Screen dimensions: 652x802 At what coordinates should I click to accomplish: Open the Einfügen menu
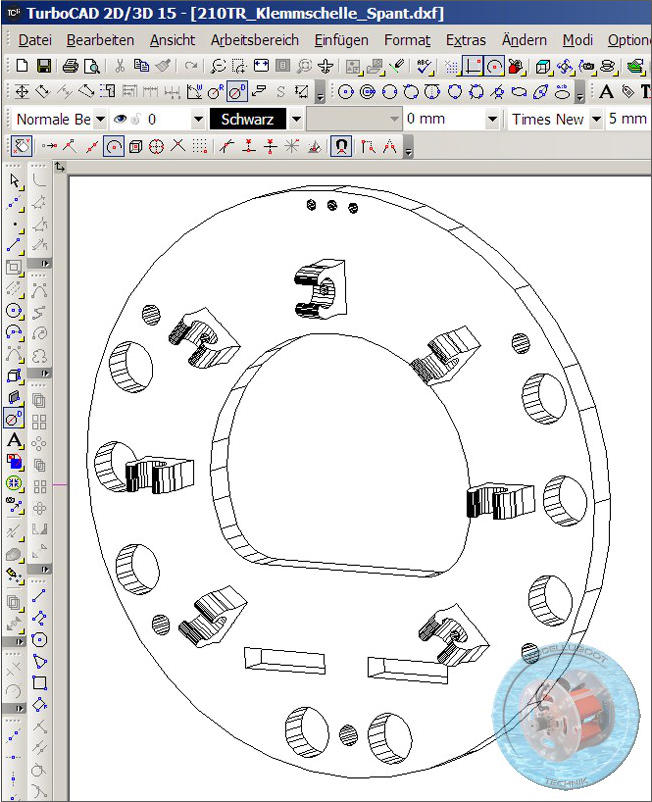(x=341, y=40)
